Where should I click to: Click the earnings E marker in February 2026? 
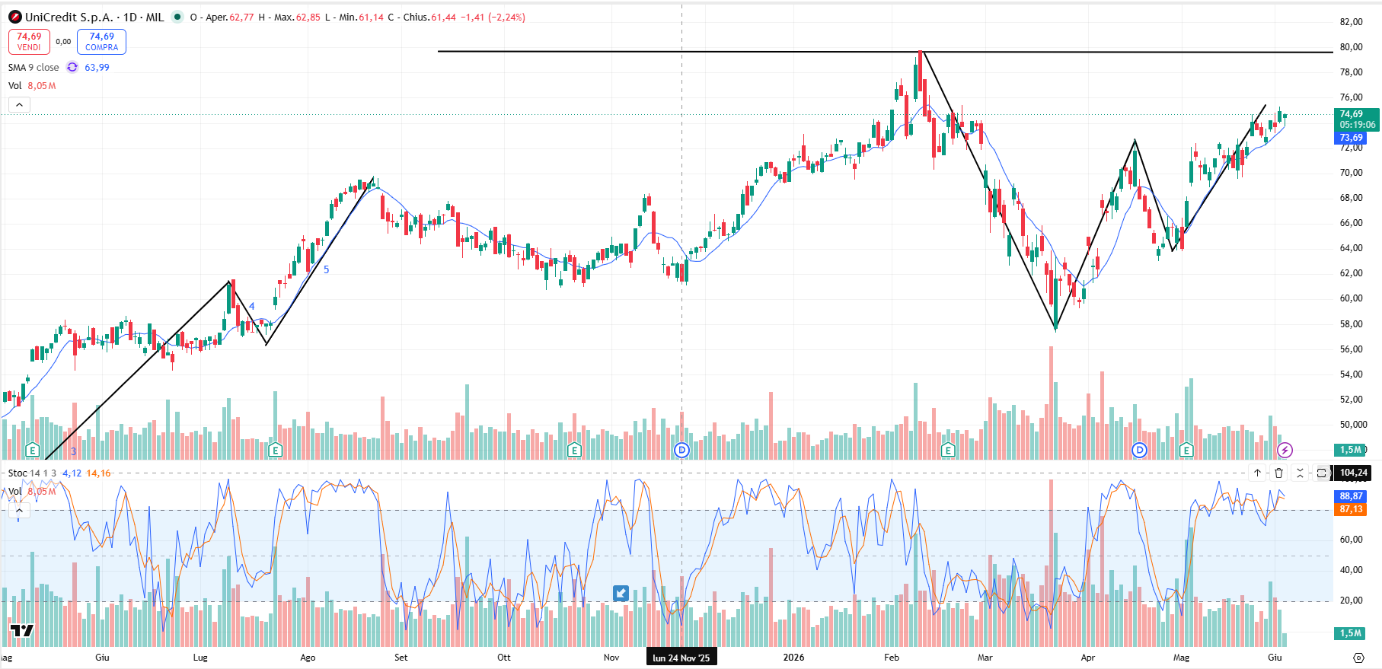[949, 450]
